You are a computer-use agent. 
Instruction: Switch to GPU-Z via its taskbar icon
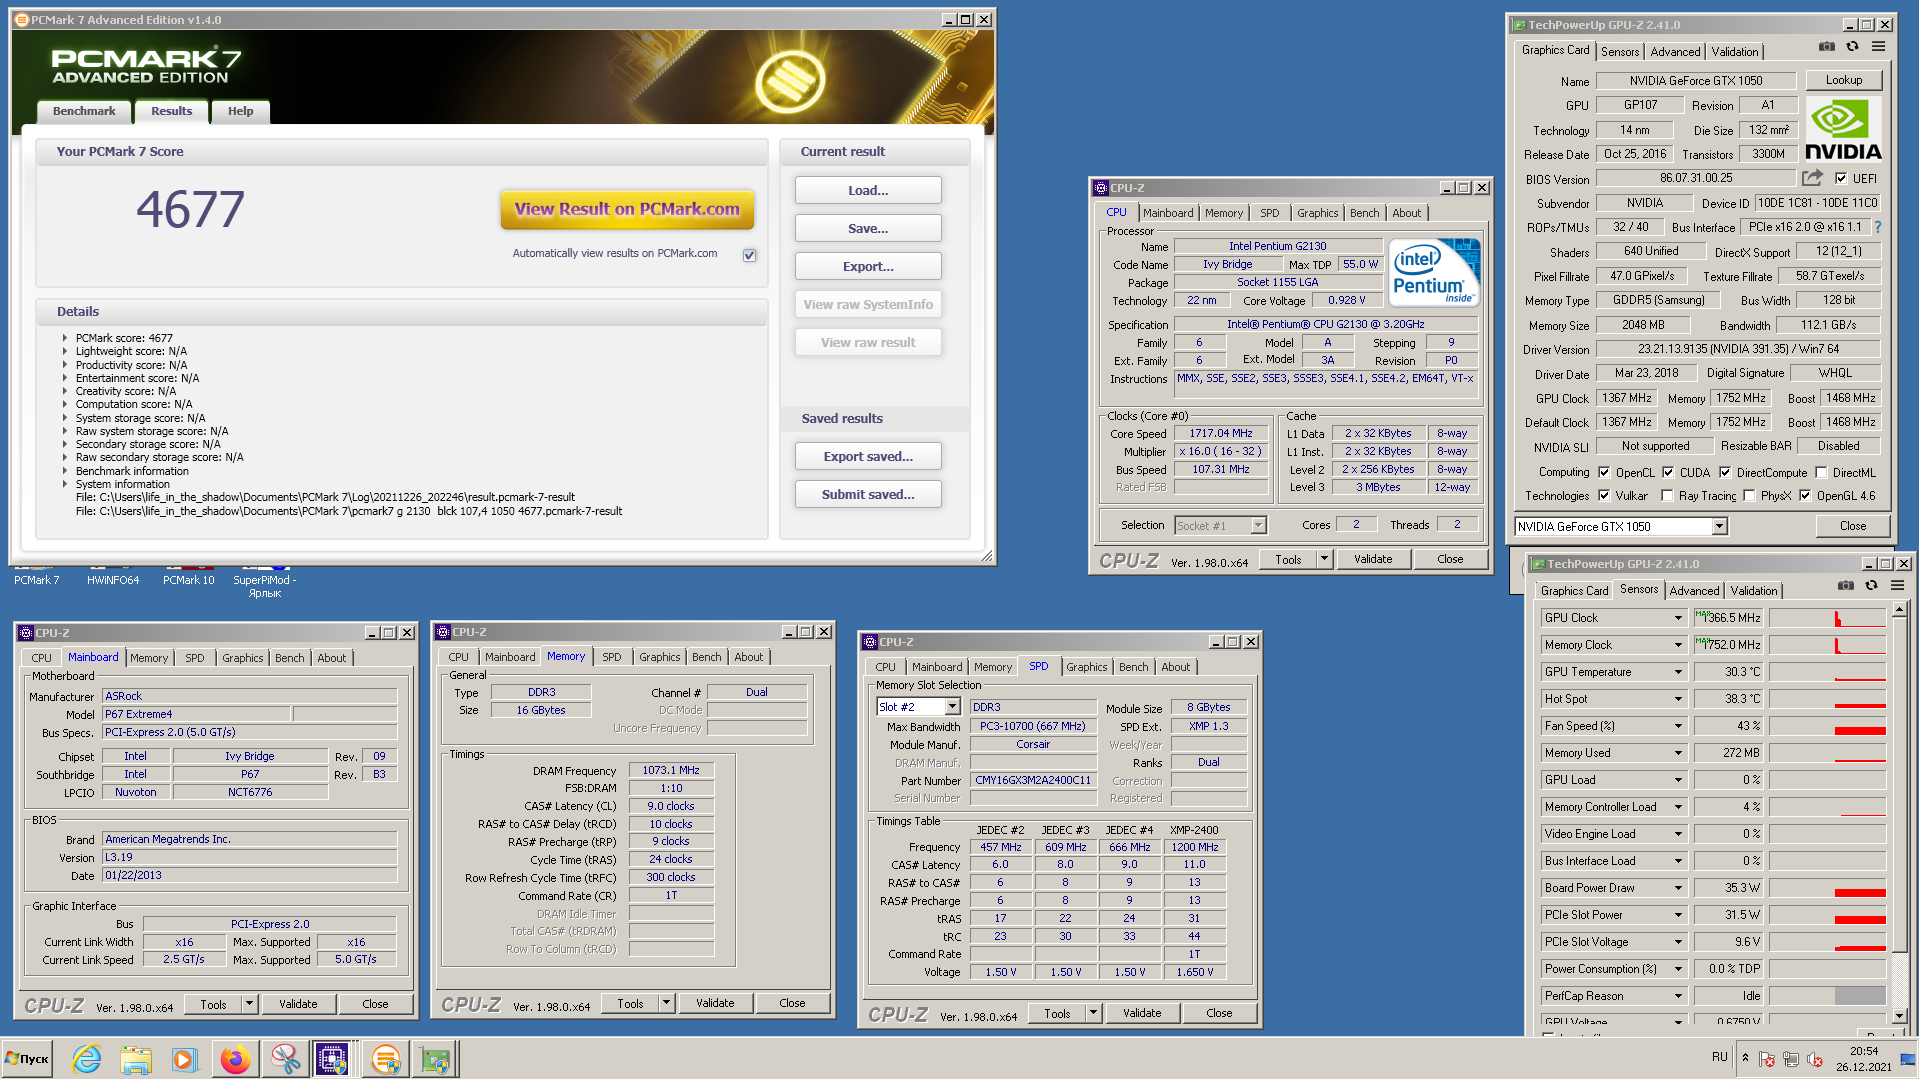tap(435, 1059)
